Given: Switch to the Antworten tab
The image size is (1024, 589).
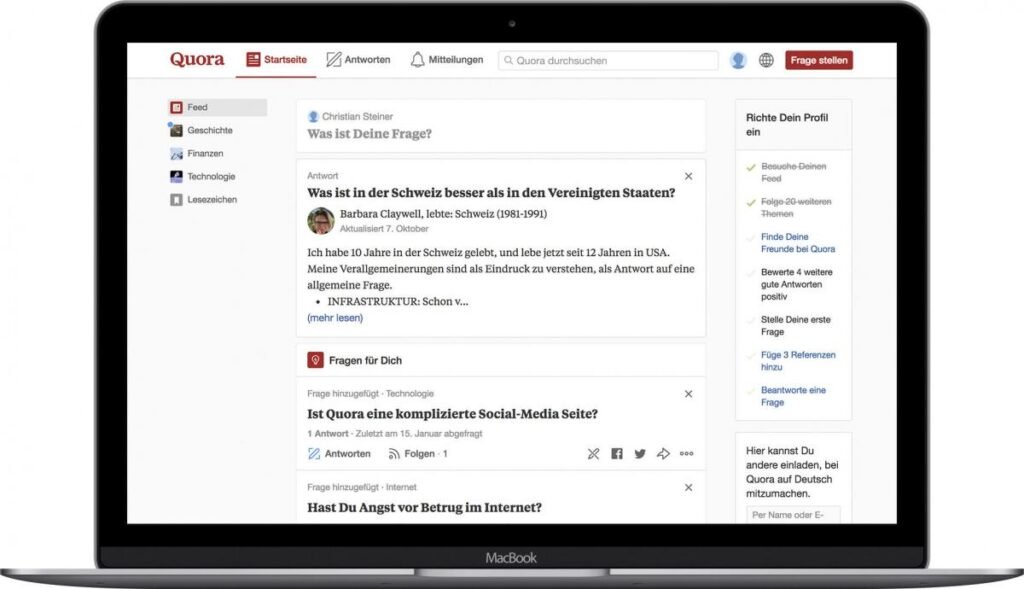Looking at the screenshot, I should [x=358, y=60].
